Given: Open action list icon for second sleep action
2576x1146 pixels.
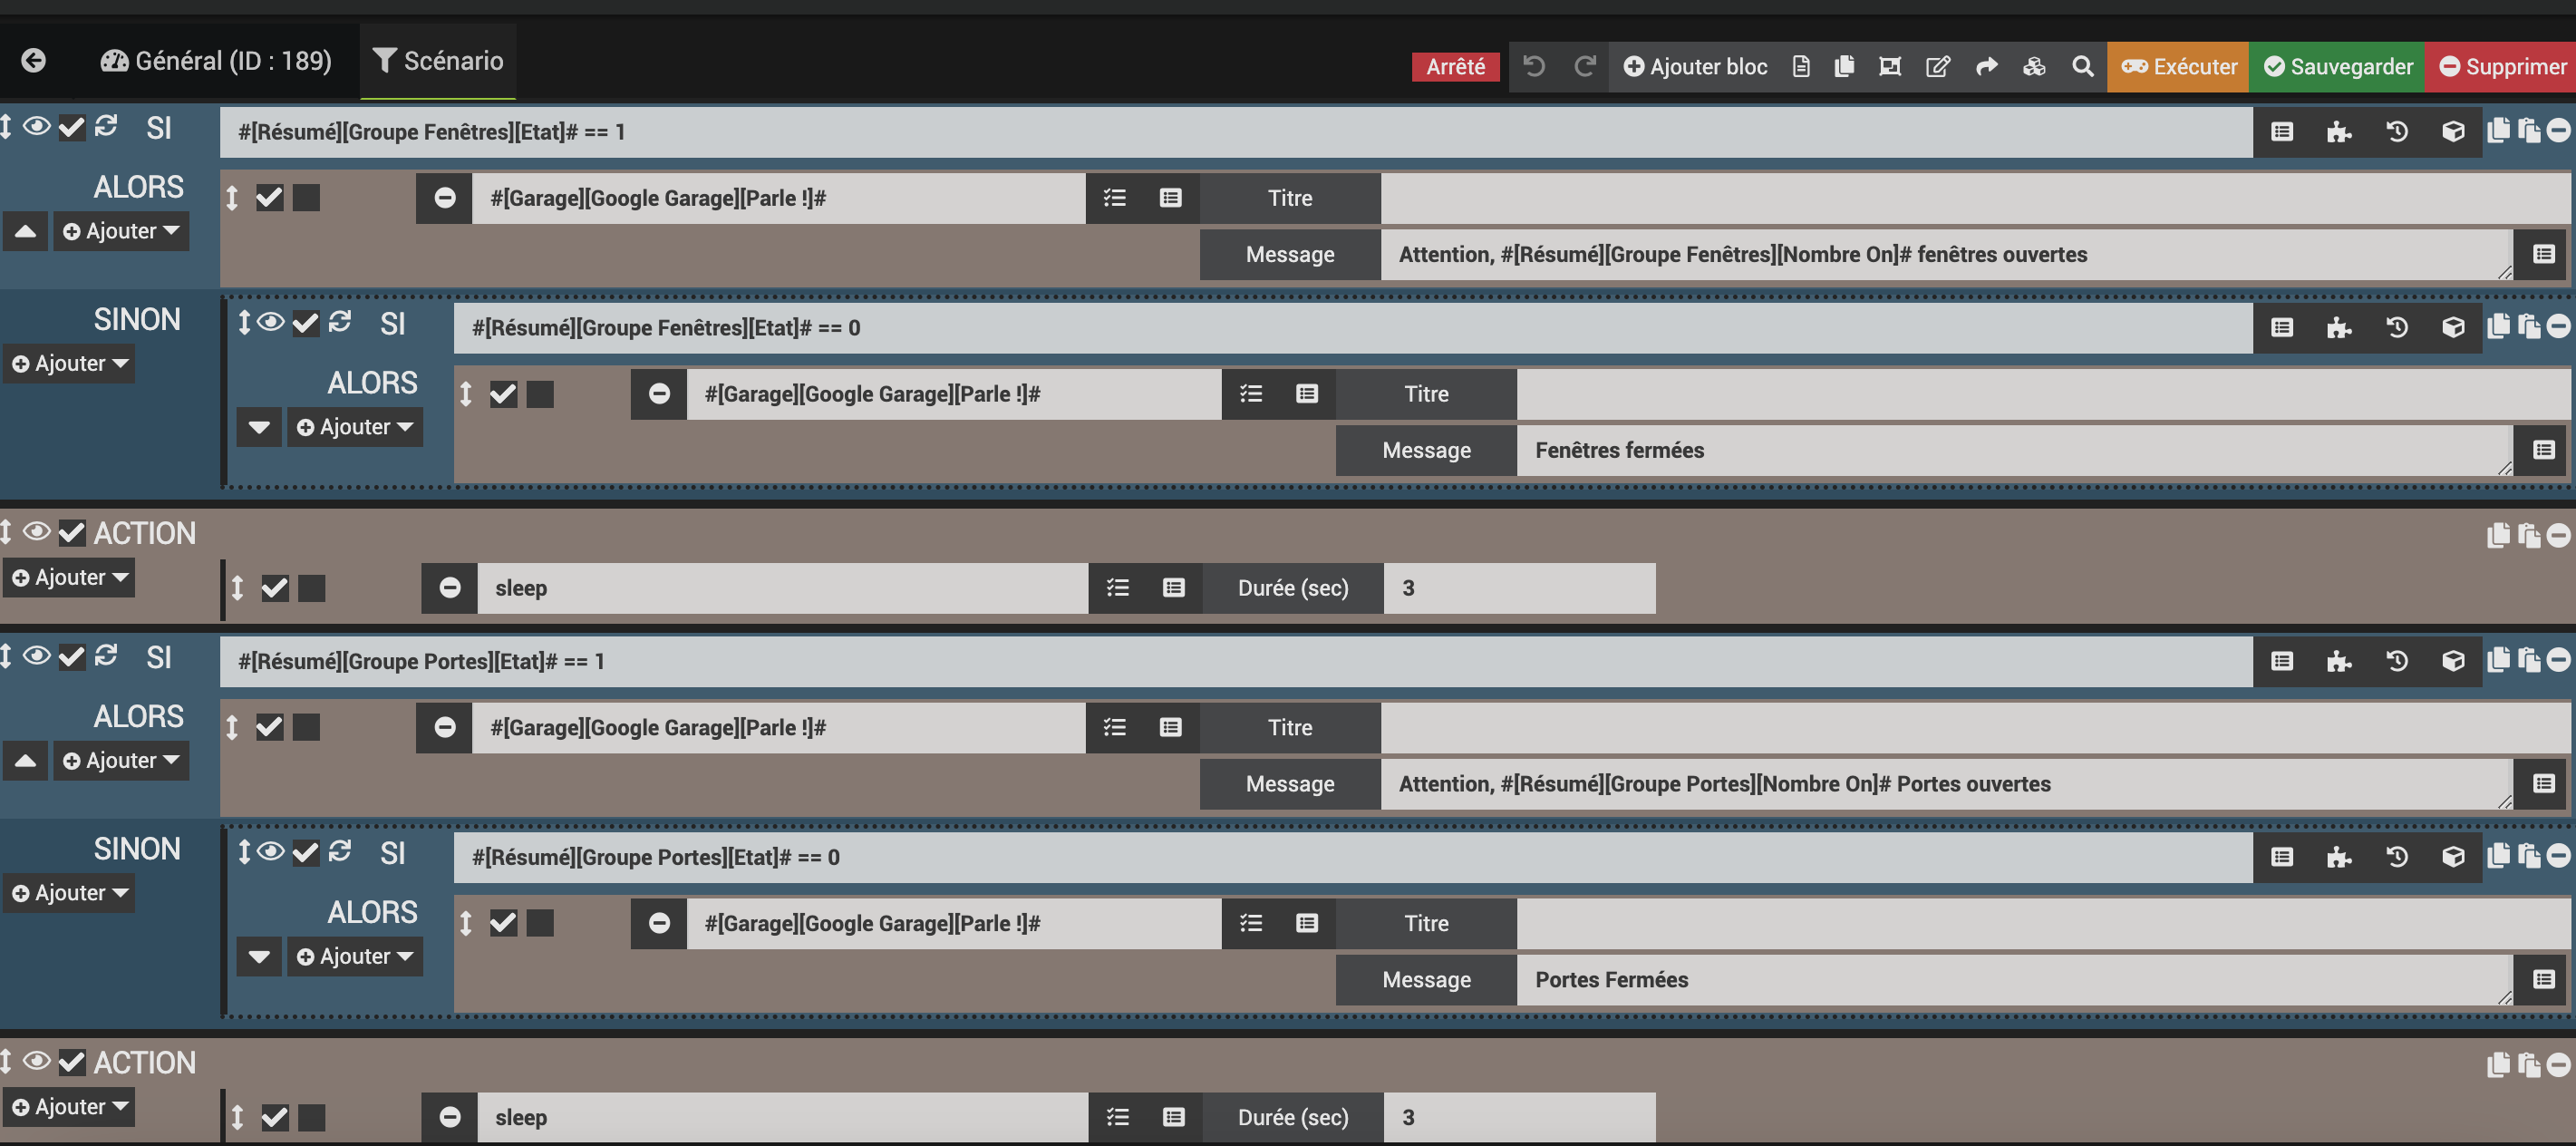Looking at the screenshot, I should pyautogui.click(x=1117, y=1117).
